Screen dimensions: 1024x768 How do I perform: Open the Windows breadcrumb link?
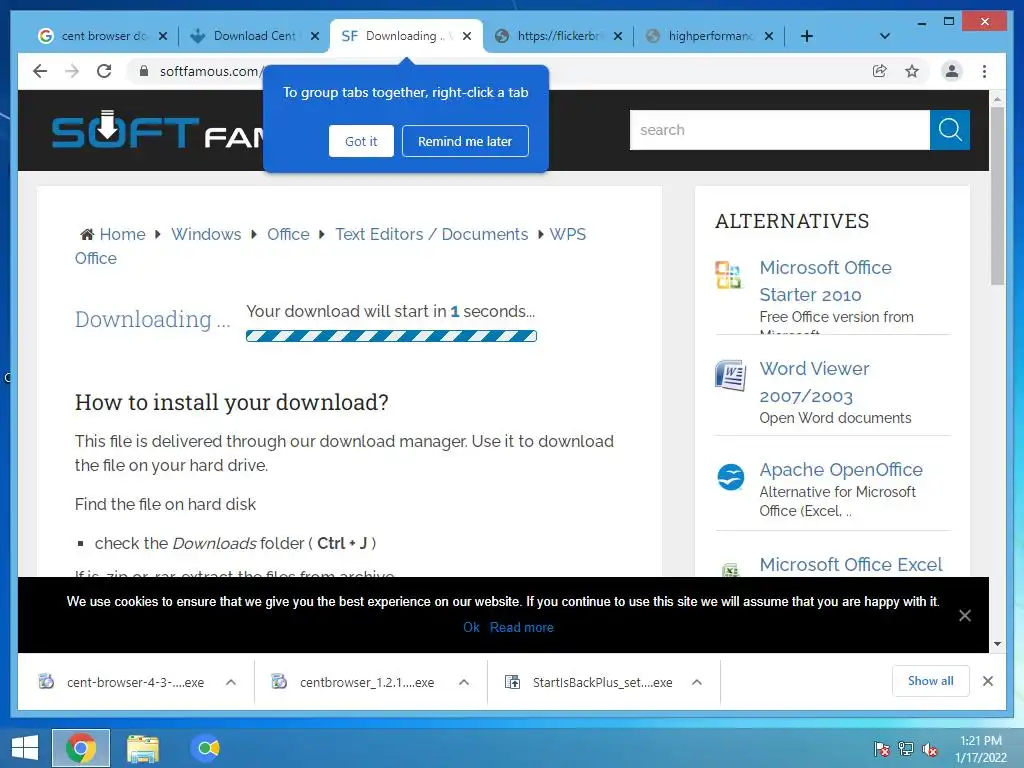pos(206,234)
